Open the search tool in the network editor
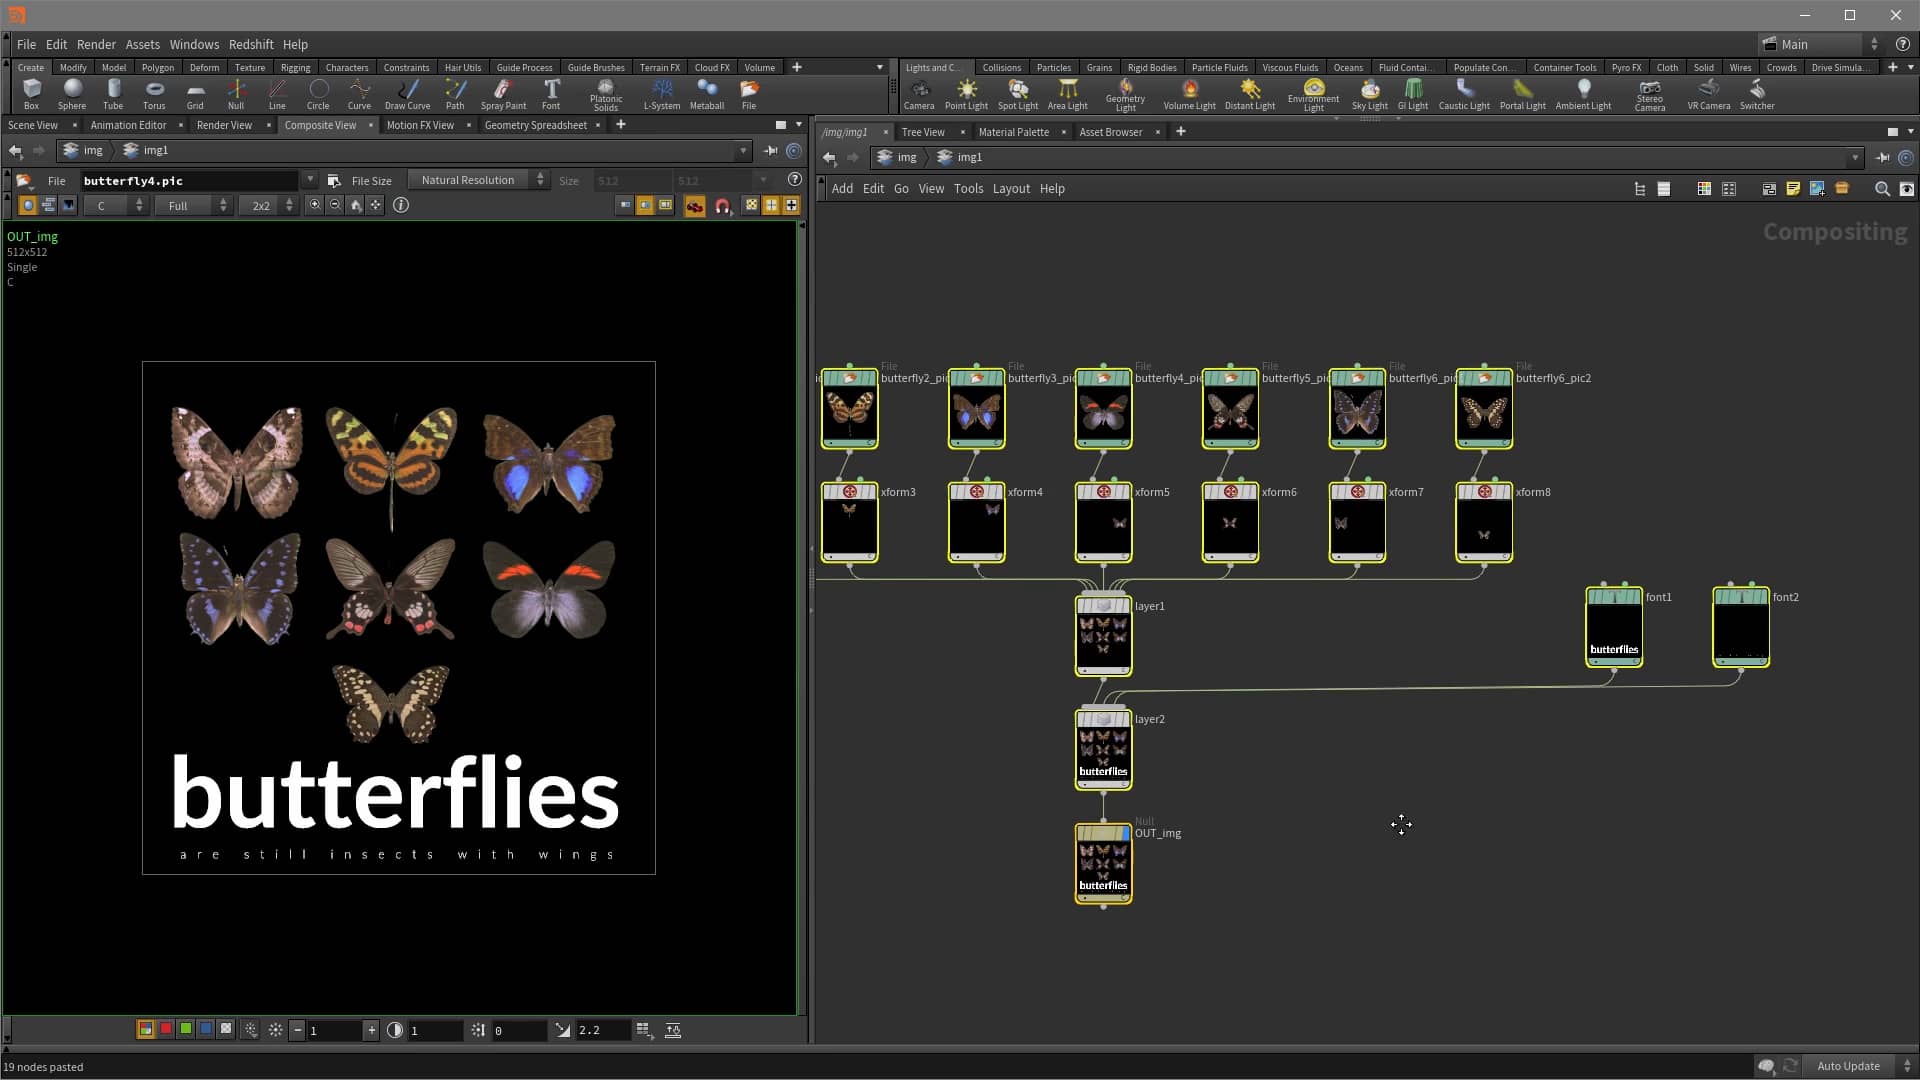The image size is (1920, 1080). (x=1882, y=189)
